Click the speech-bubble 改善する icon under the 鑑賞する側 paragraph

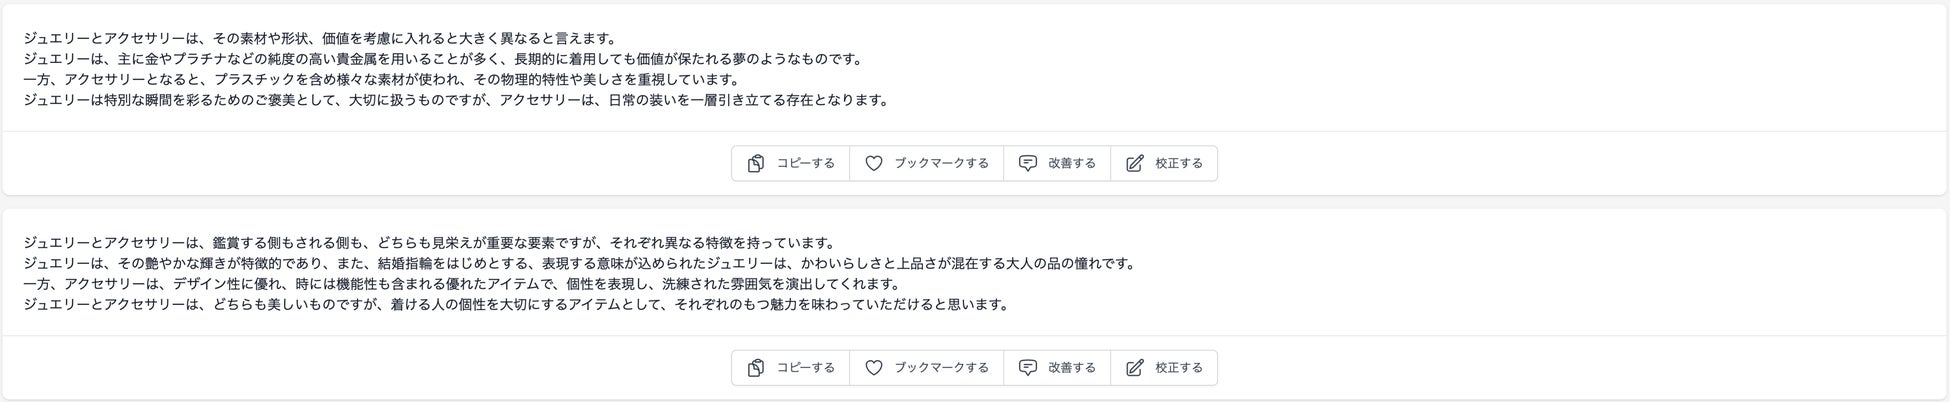click(1027, 367)
